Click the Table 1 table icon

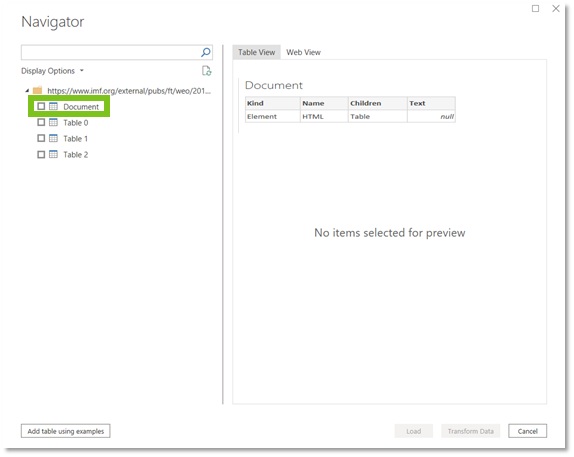[x=53, y=138]
